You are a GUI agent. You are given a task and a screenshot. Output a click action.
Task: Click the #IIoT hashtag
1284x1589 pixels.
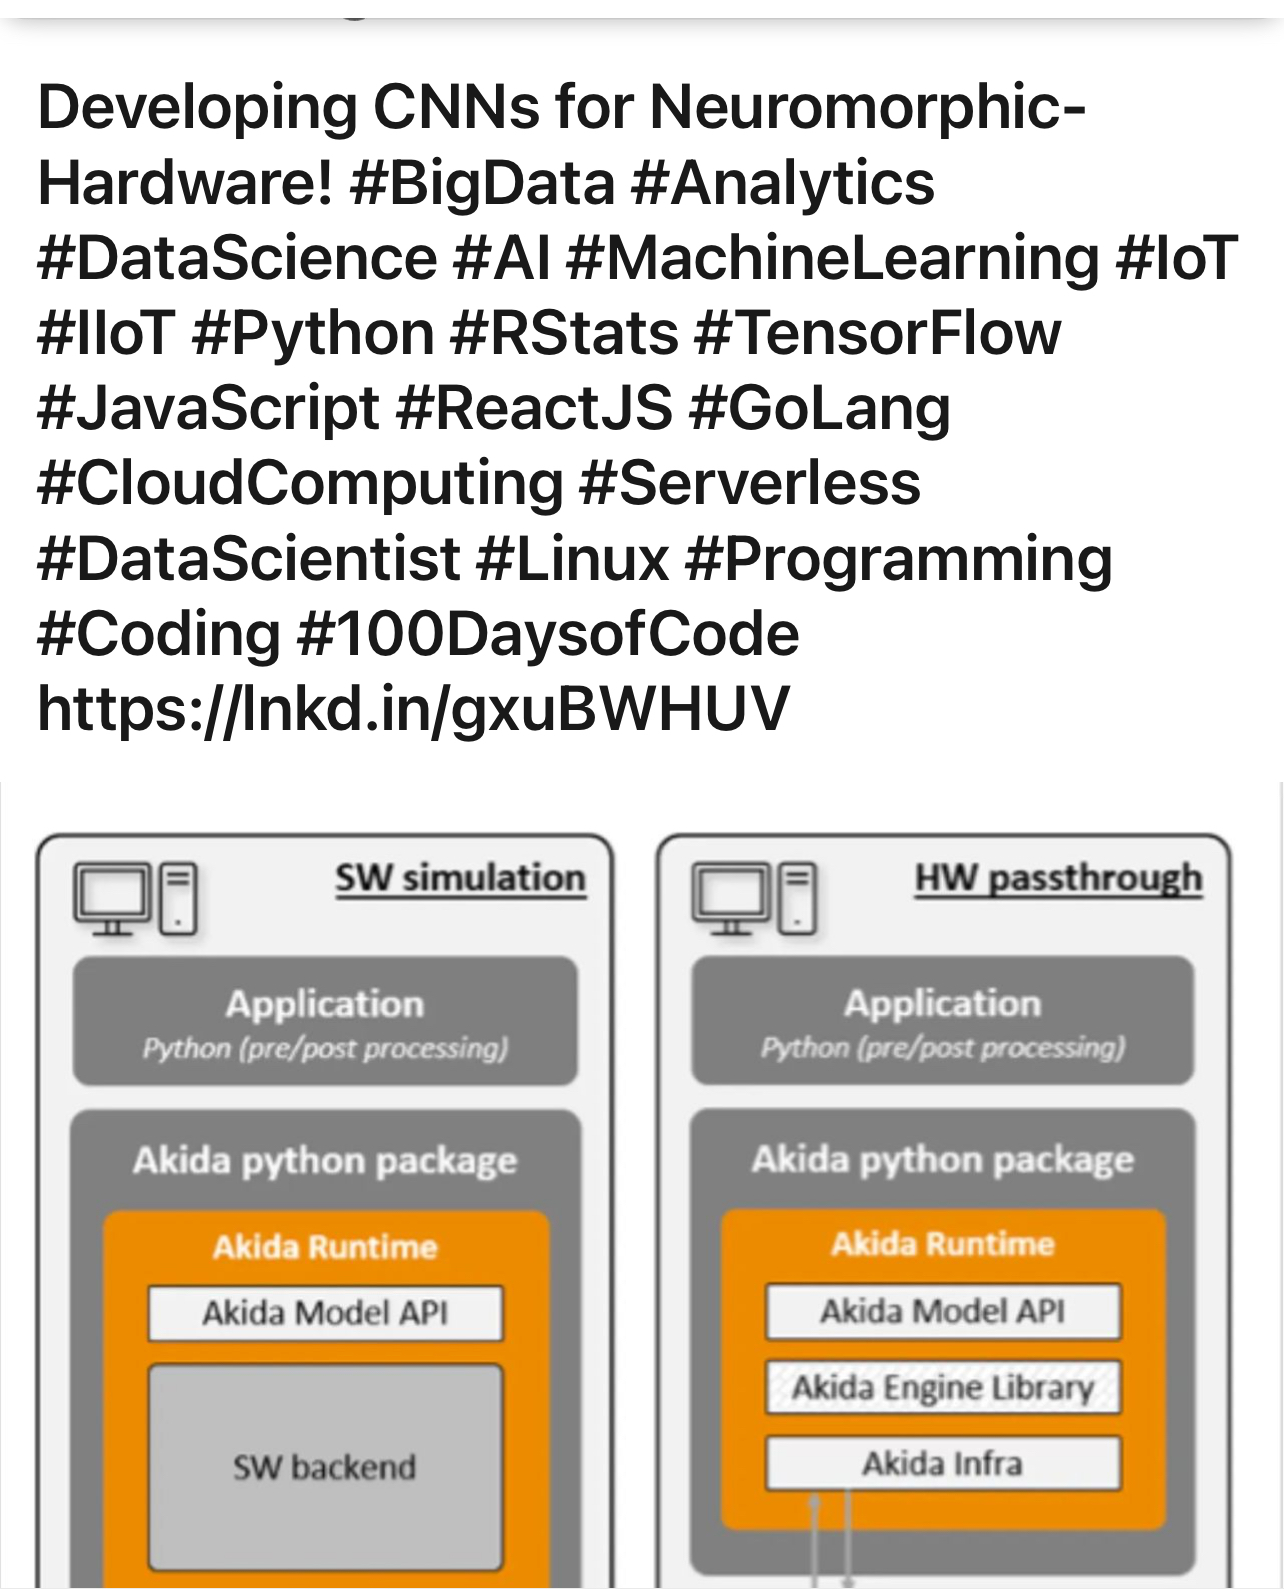coord(105,333)
